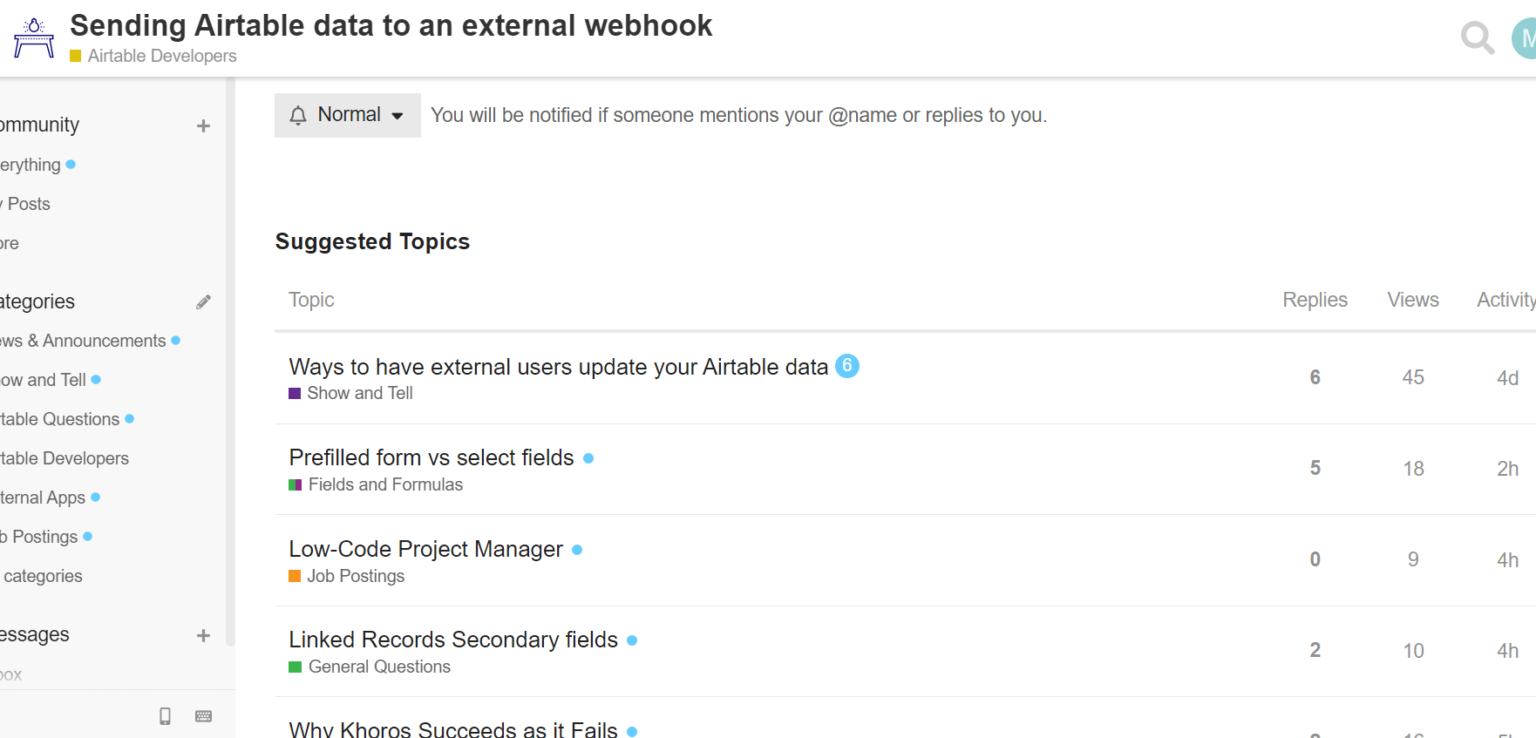Toggle mobile view with phone icon
Image resolution: width=1536 pixels, height=738 pixels.
(166, 716)
